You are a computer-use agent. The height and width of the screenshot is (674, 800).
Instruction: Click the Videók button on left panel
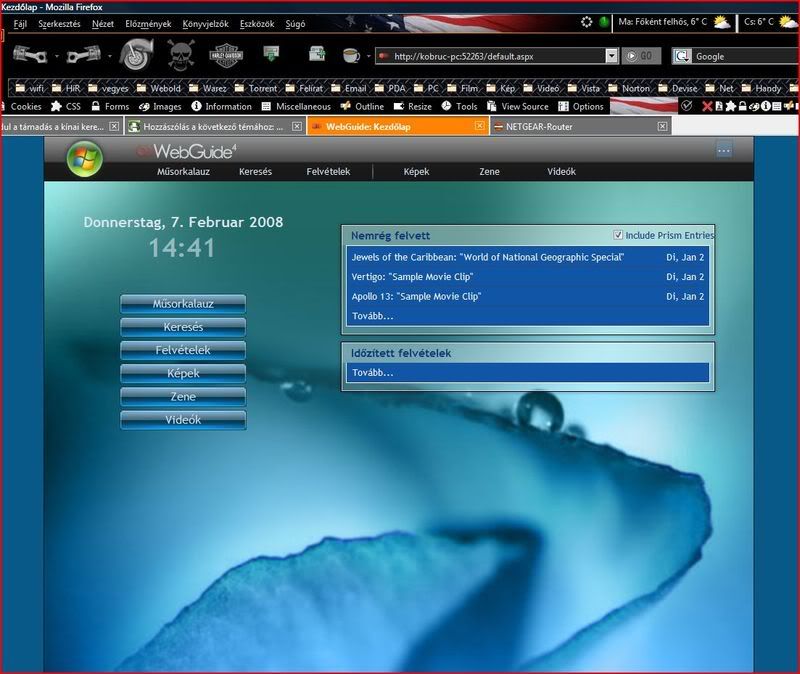point(183,420)
